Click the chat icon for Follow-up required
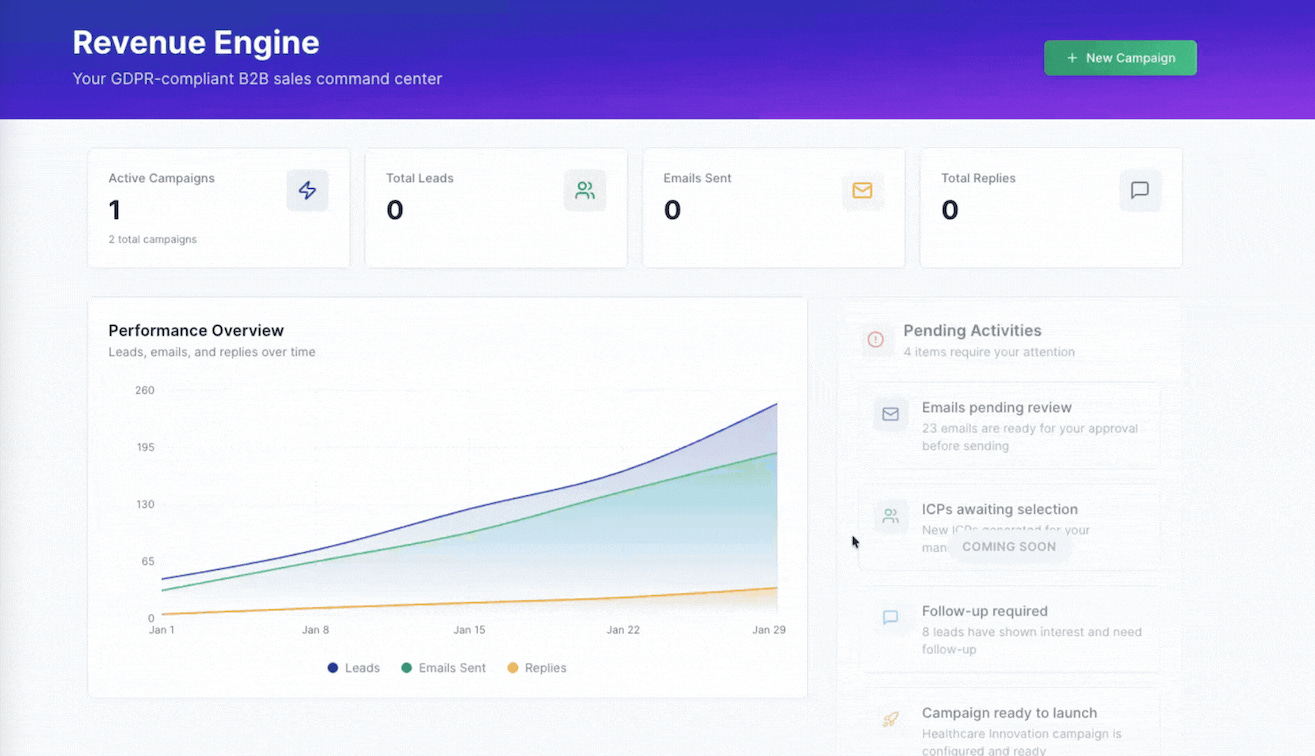 pos(891,618)
